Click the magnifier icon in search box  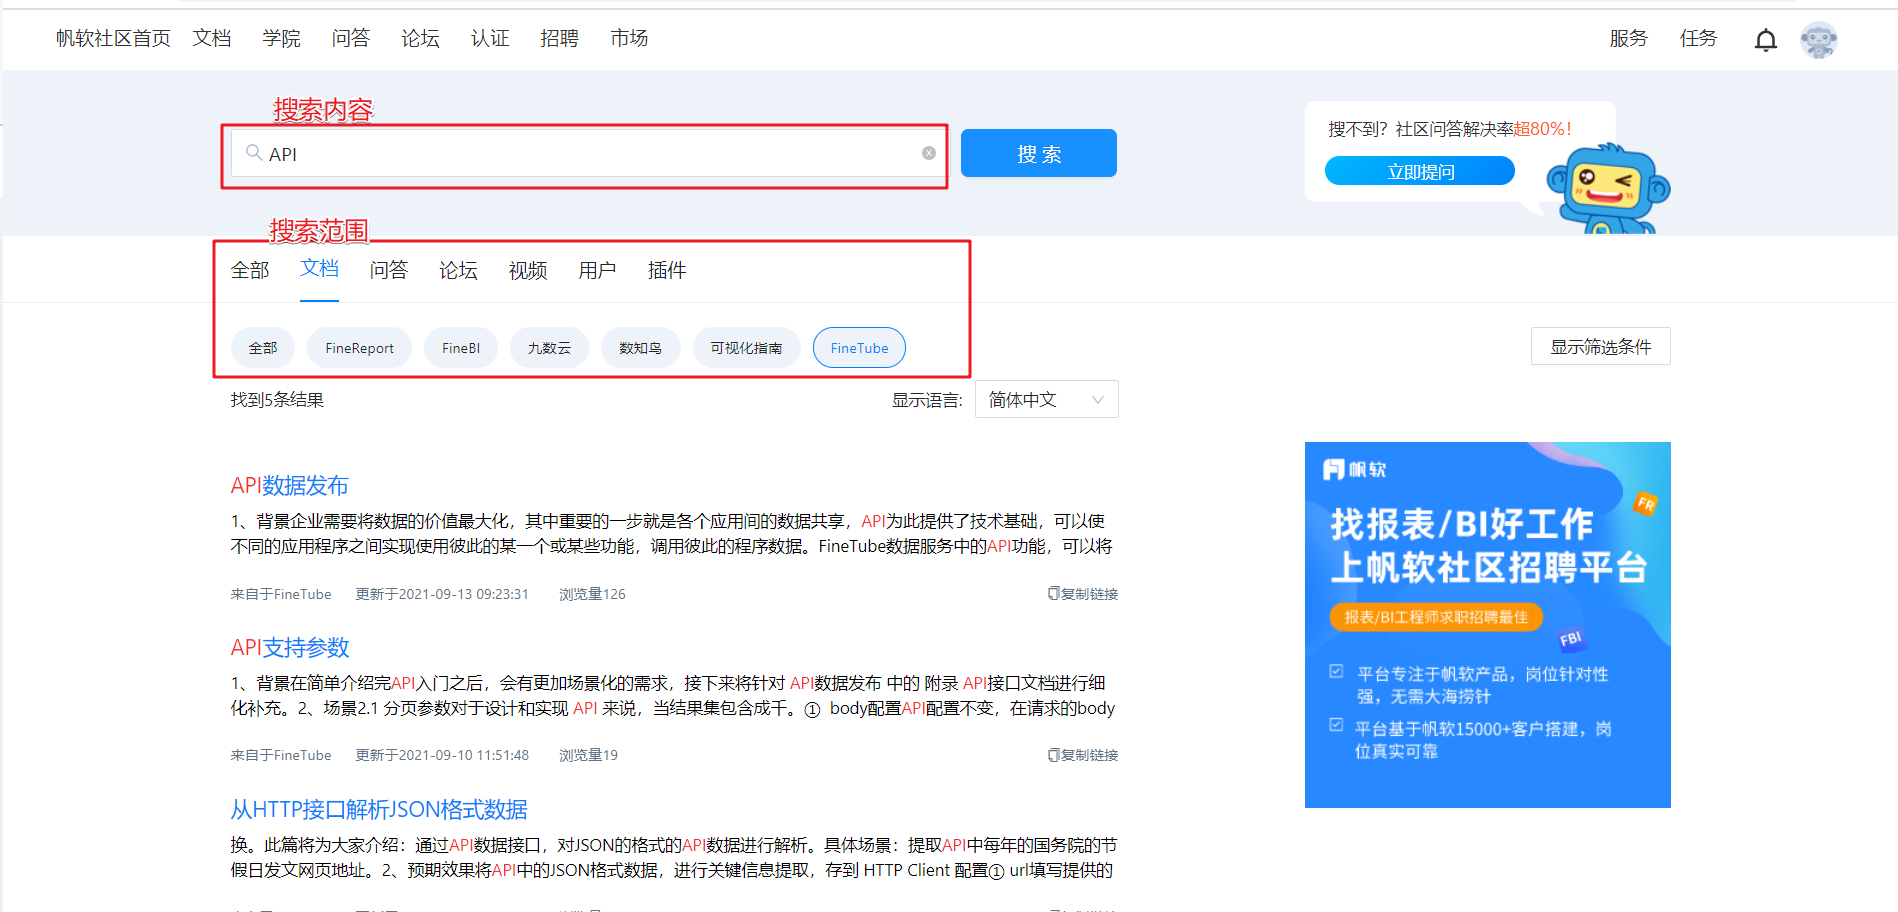click(x=254, y=153)
